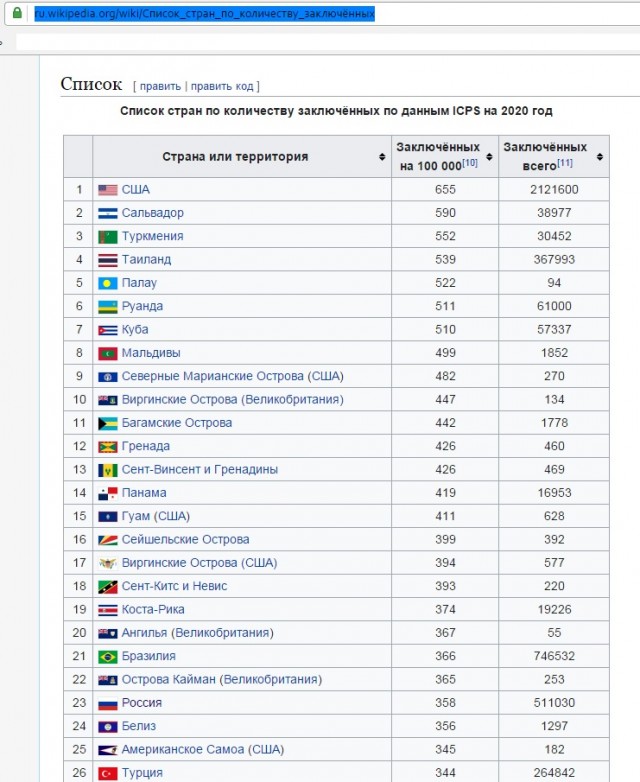Screen dimensions: 640x782
Task: Open the 'Сент-Китс и Невис' link
Action: click(175, 586)
